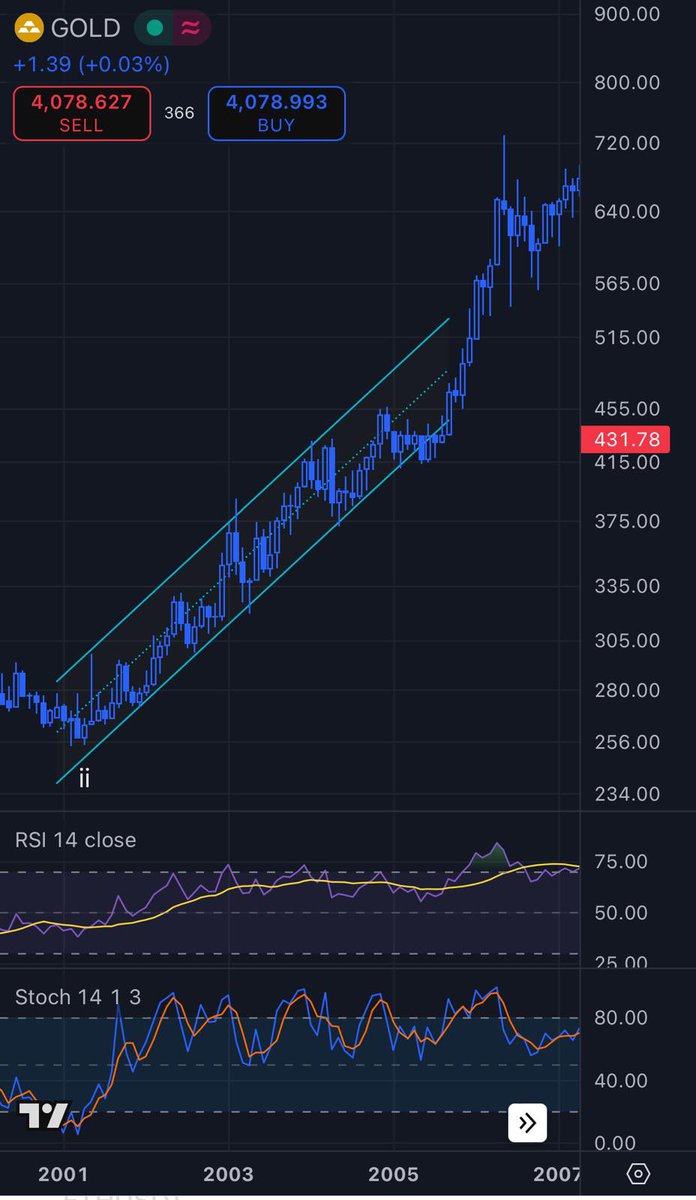This screenshot has width=696, height=1200.
Task: Tap the RSI 50.00 axis level
Action: (x=620, y=912)
